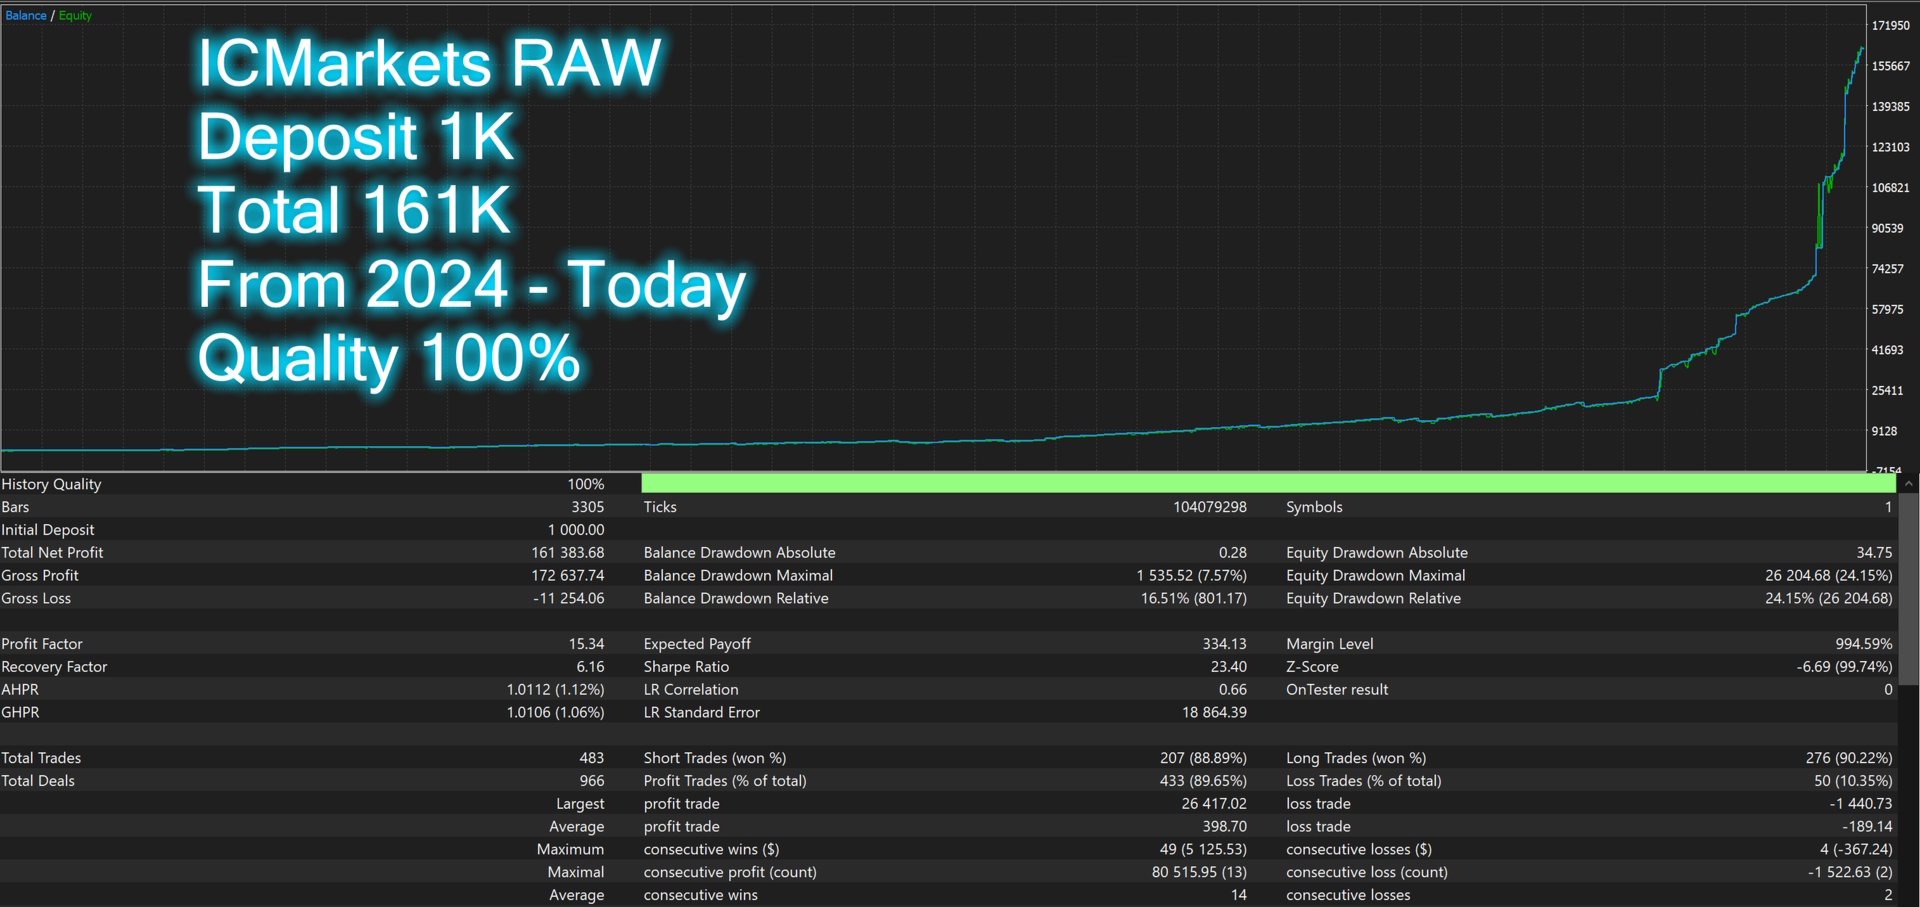Click the Symbols label
The width and height of the screenshot is (1920, 907).
pos(1314,507)
